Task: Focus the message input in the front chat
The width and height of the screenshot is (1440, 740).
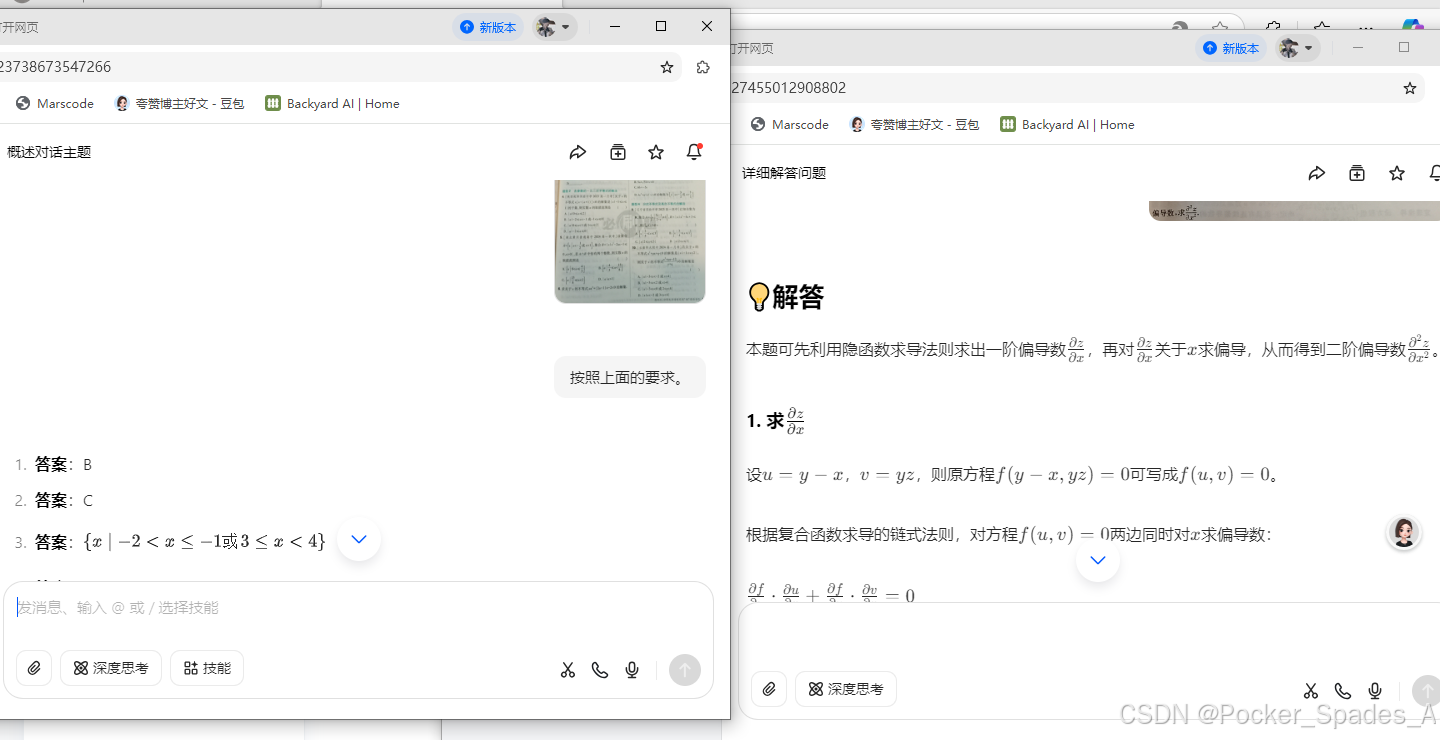Action: (358, 608)
